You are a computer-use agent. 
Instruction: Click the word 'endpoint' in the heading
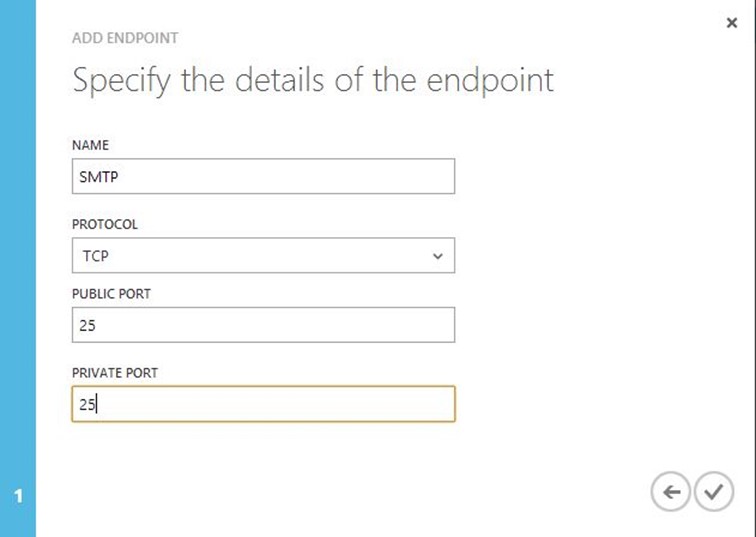482,81
